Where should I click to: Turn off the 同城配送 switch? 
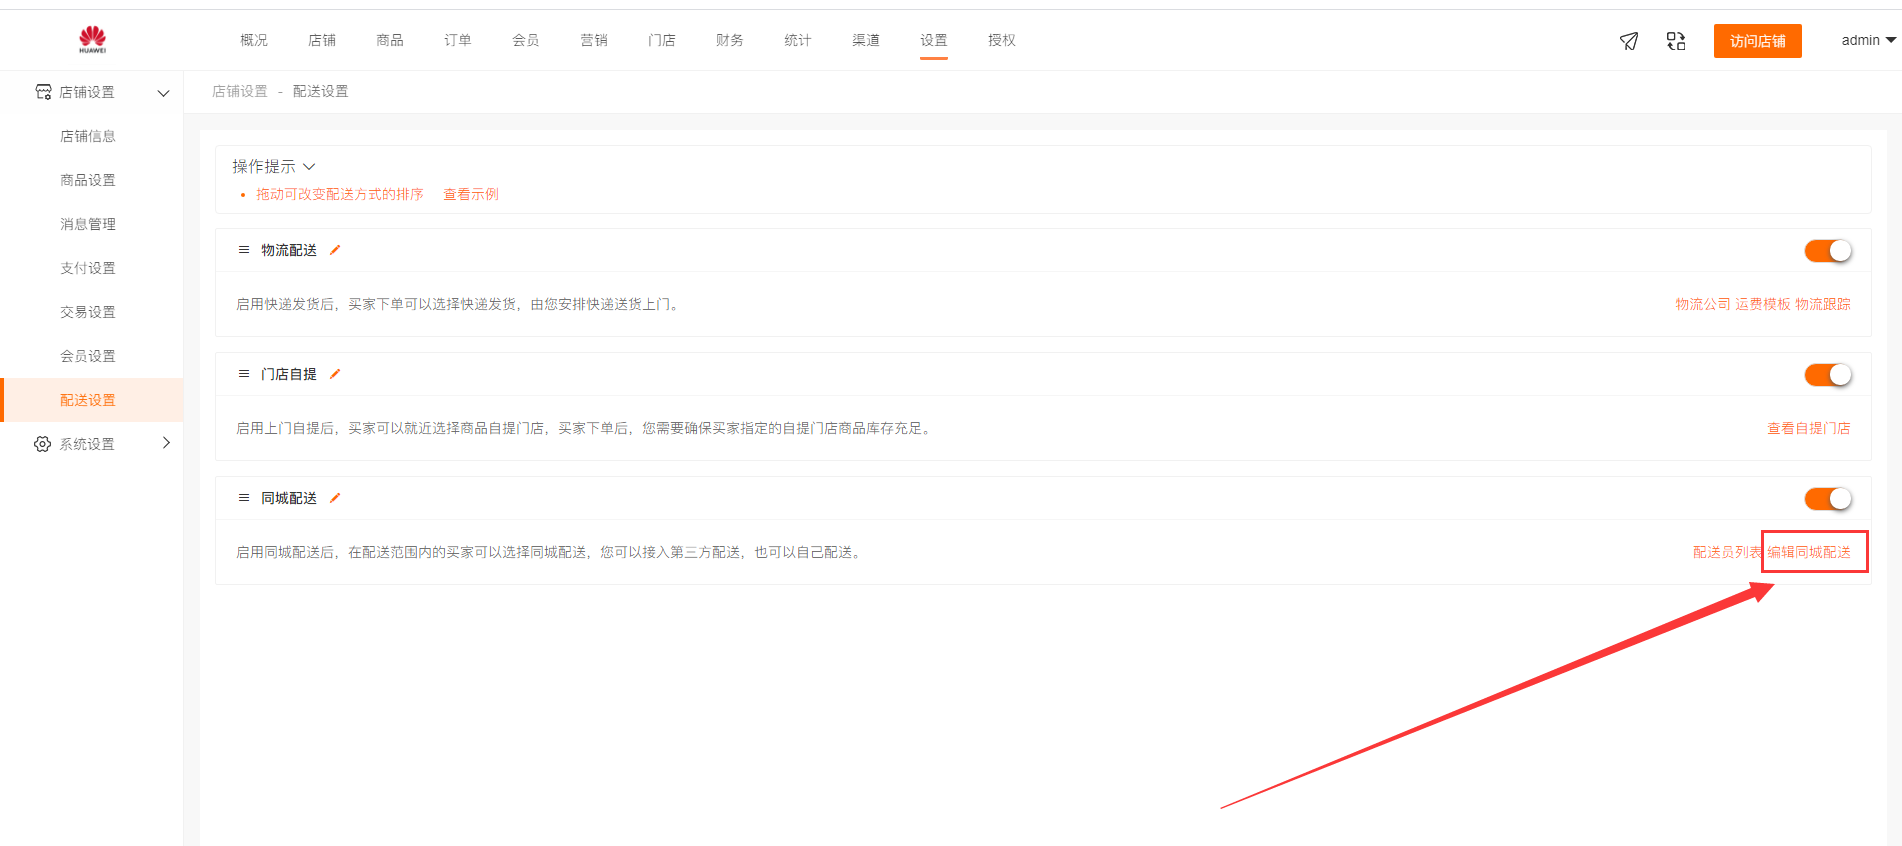click(1828, 499)
